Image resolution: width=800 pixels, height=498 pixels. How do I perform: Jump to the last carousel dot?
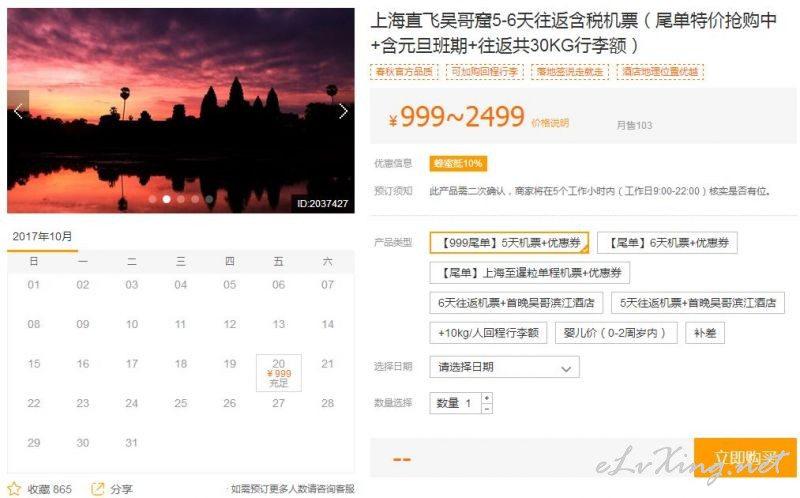click(209, 199)
